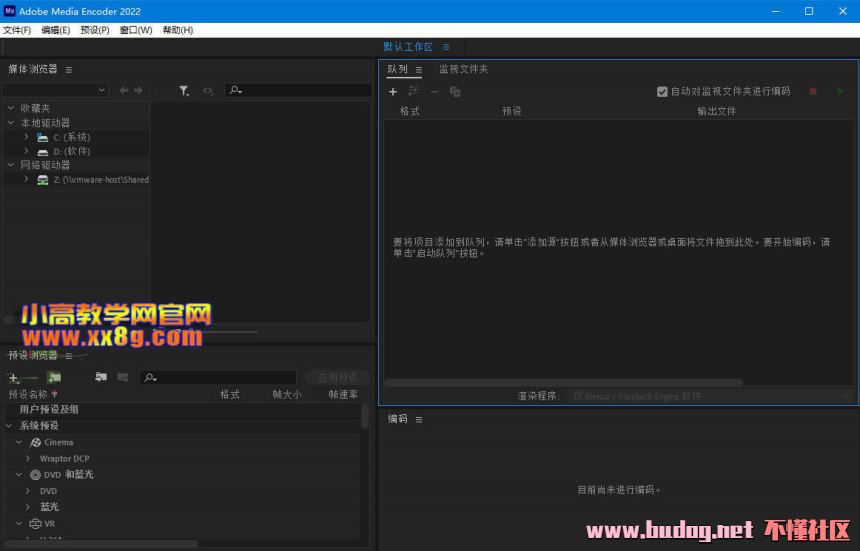
Task: Expand the 蓝光 presets subgroup
Action: pos(28,507)
